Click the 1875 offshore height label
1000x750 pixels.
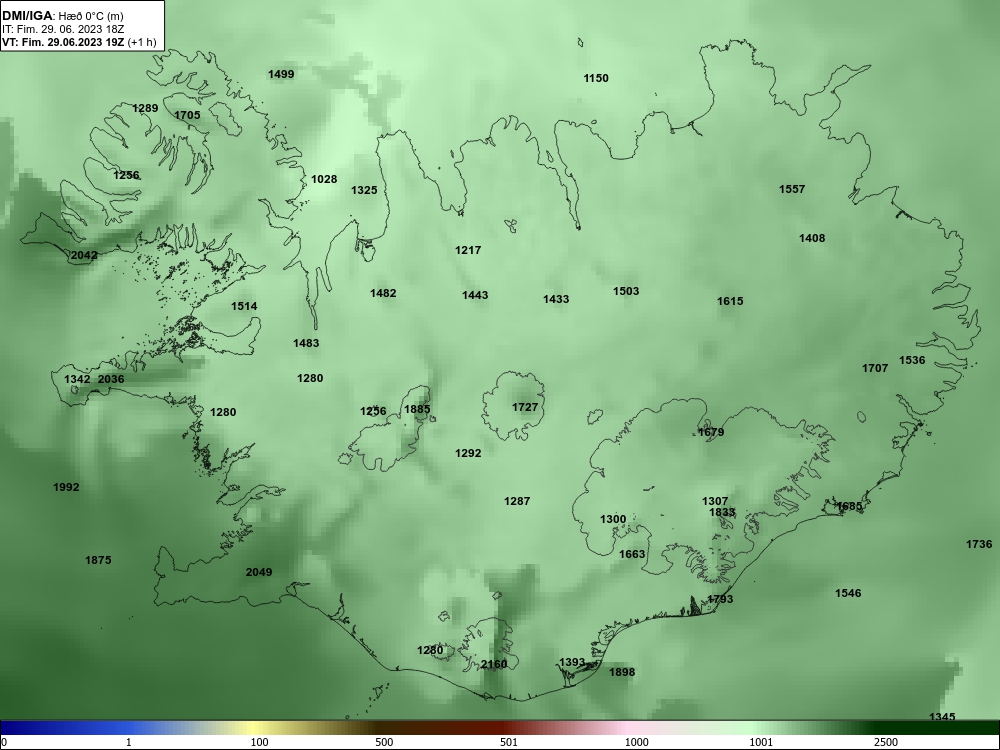(98, 560)
